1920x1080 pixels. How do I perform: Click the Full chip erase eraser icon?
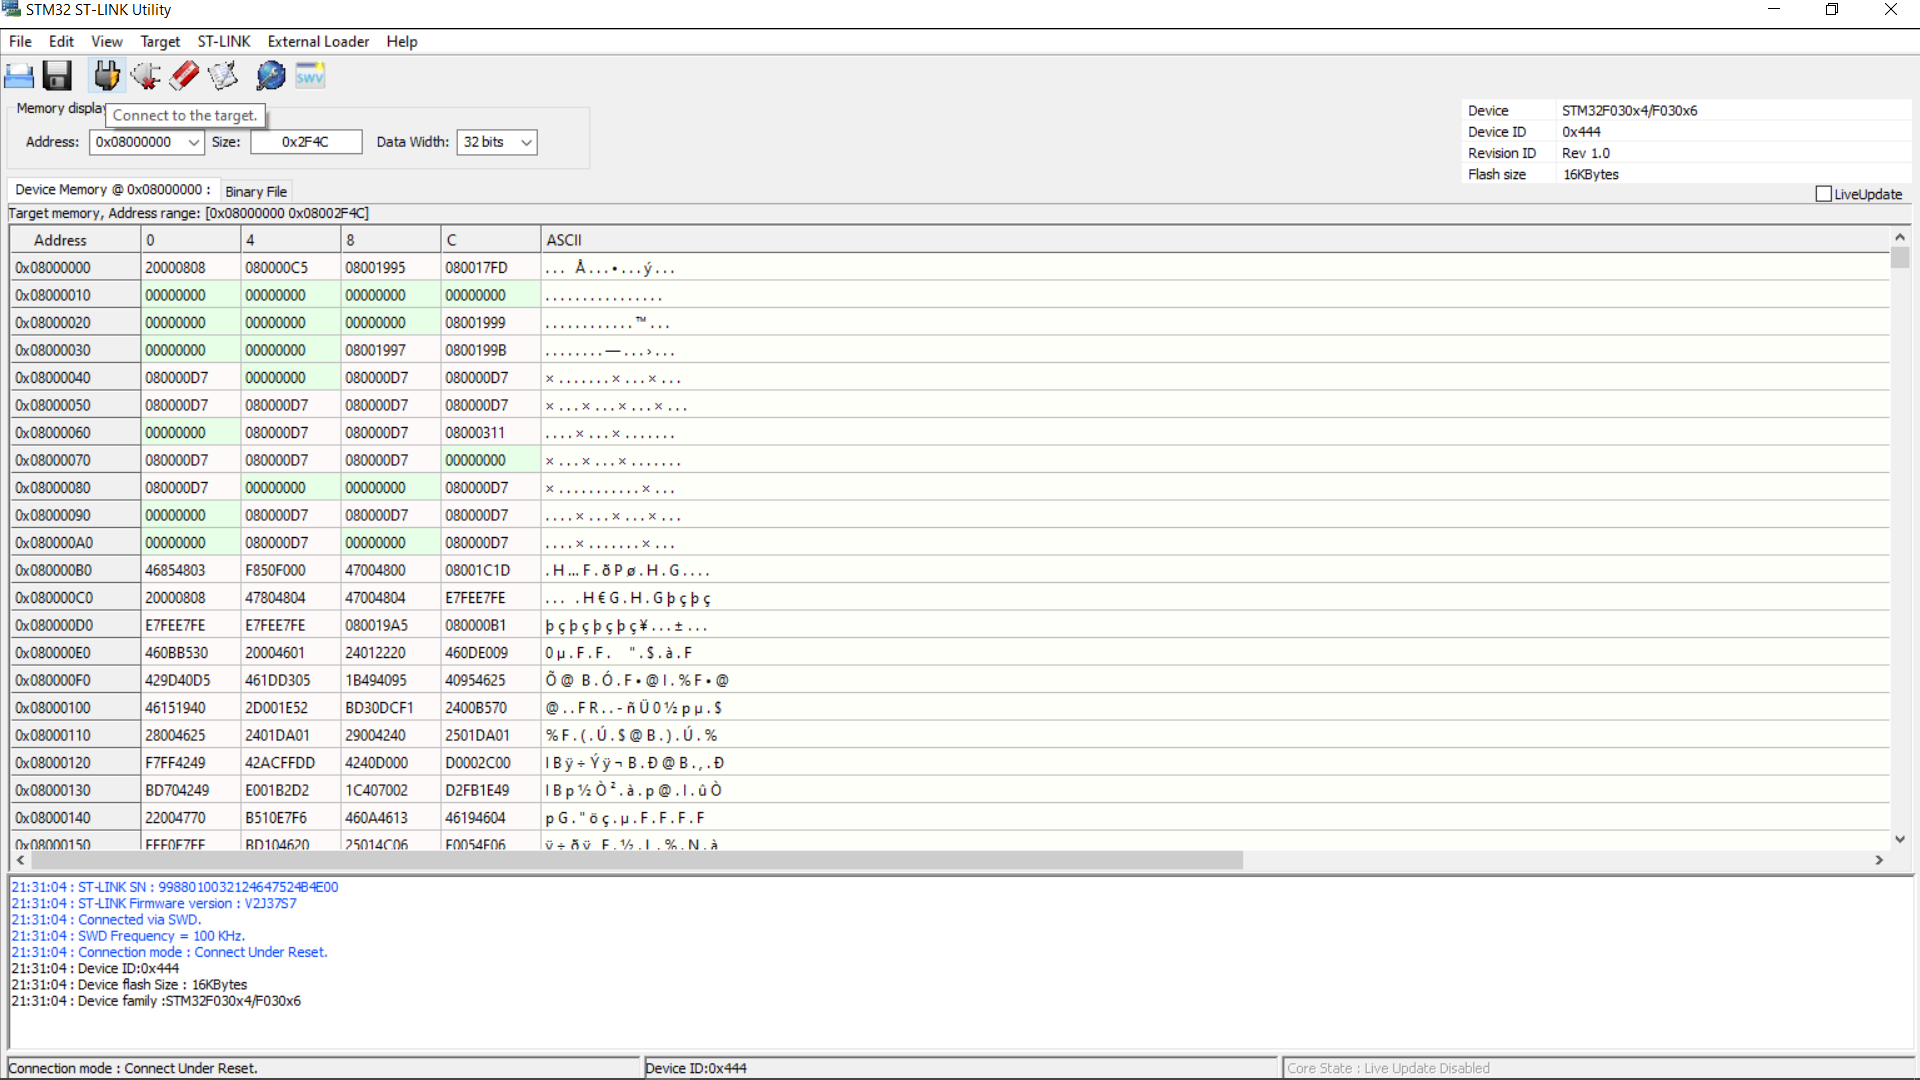click(x=185, y=76)
